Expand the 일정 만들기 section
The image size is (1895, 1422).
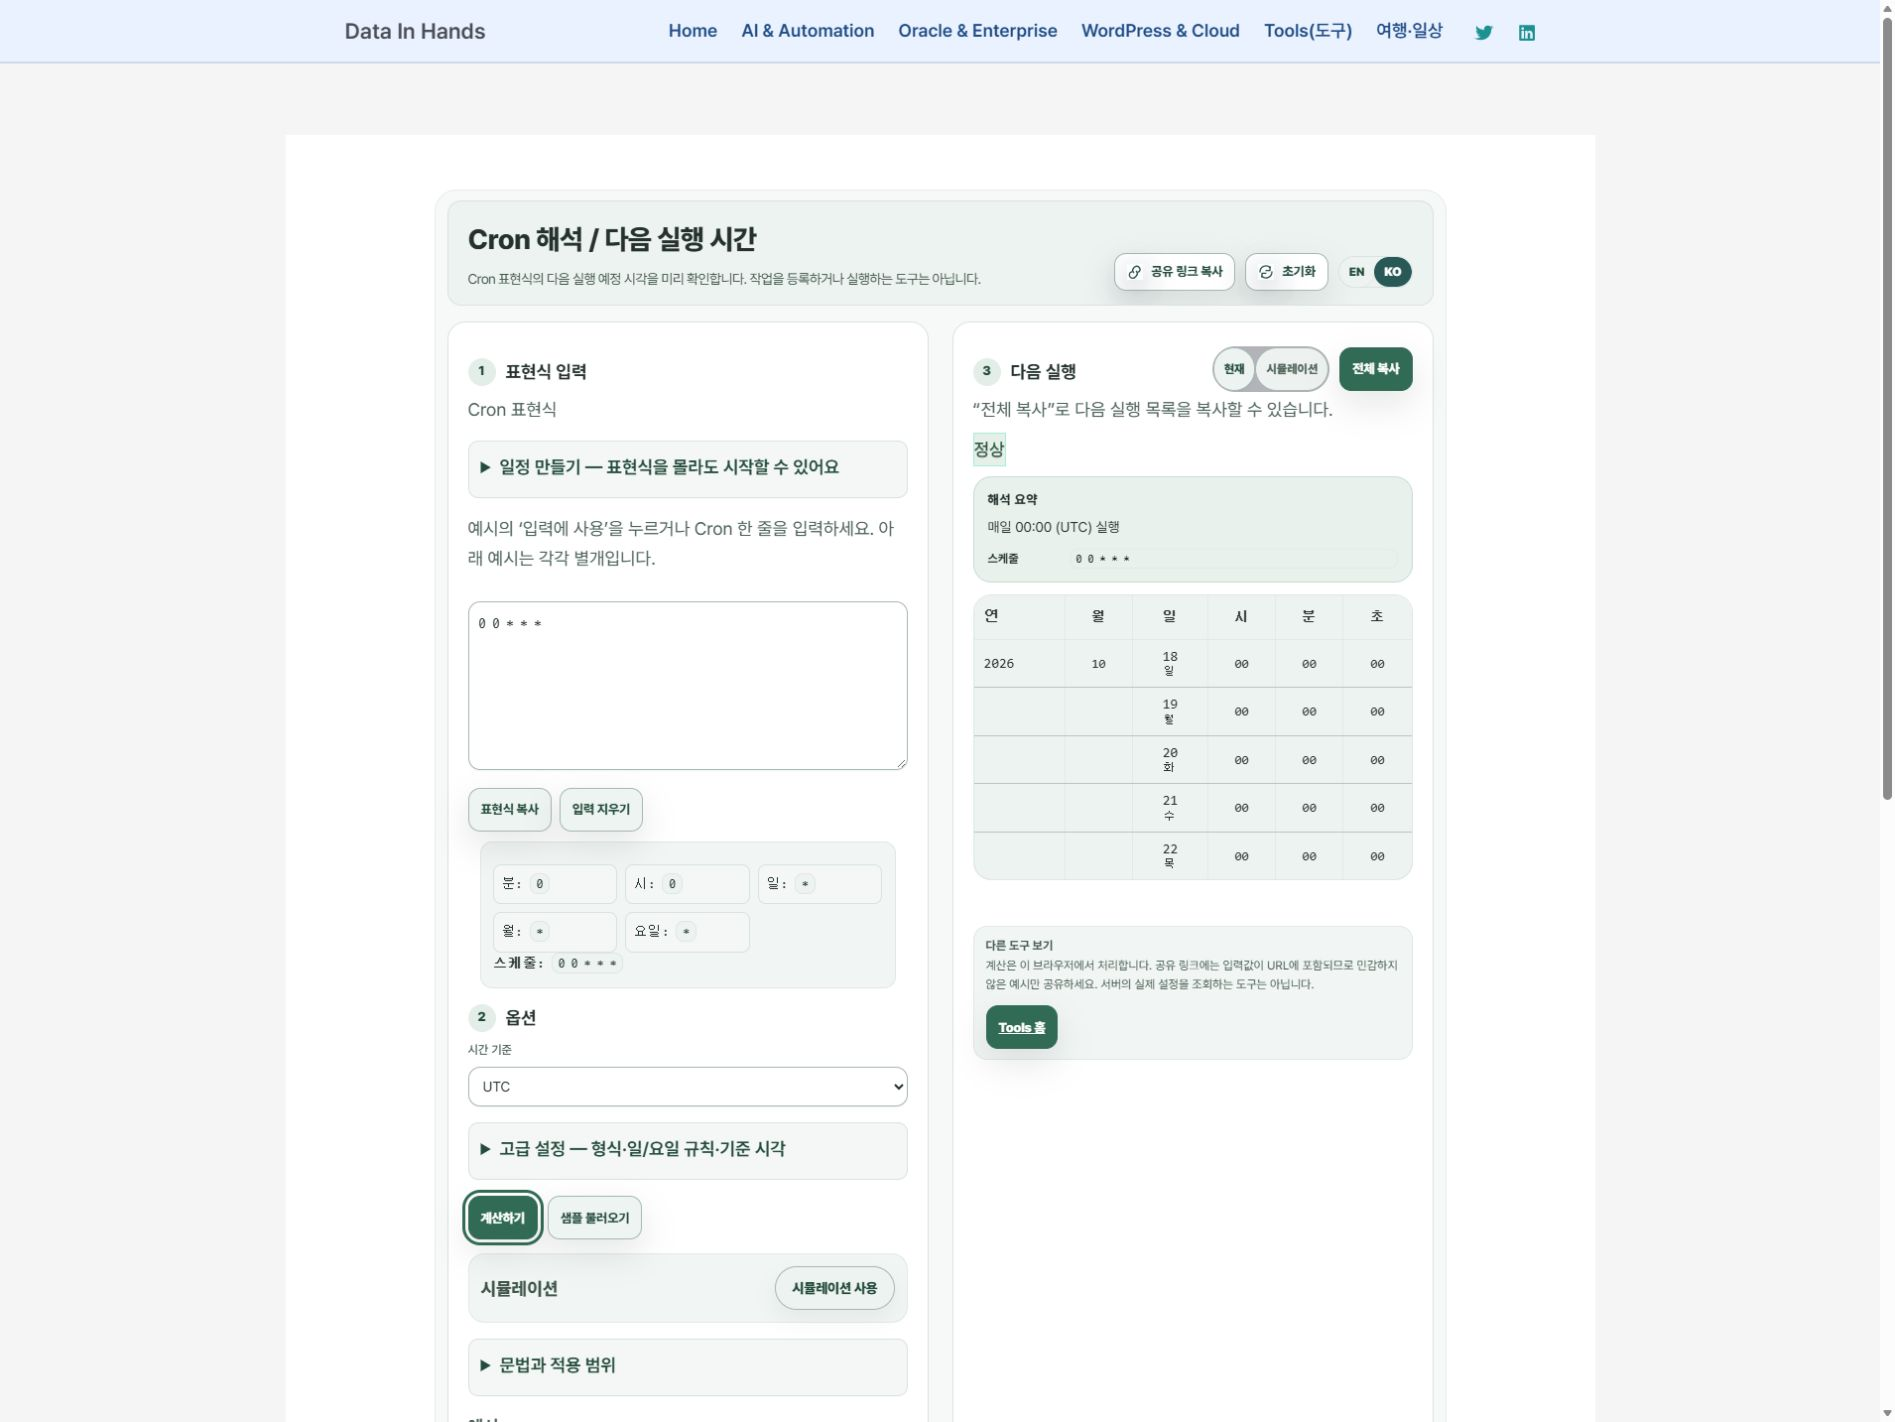point(687,468)
